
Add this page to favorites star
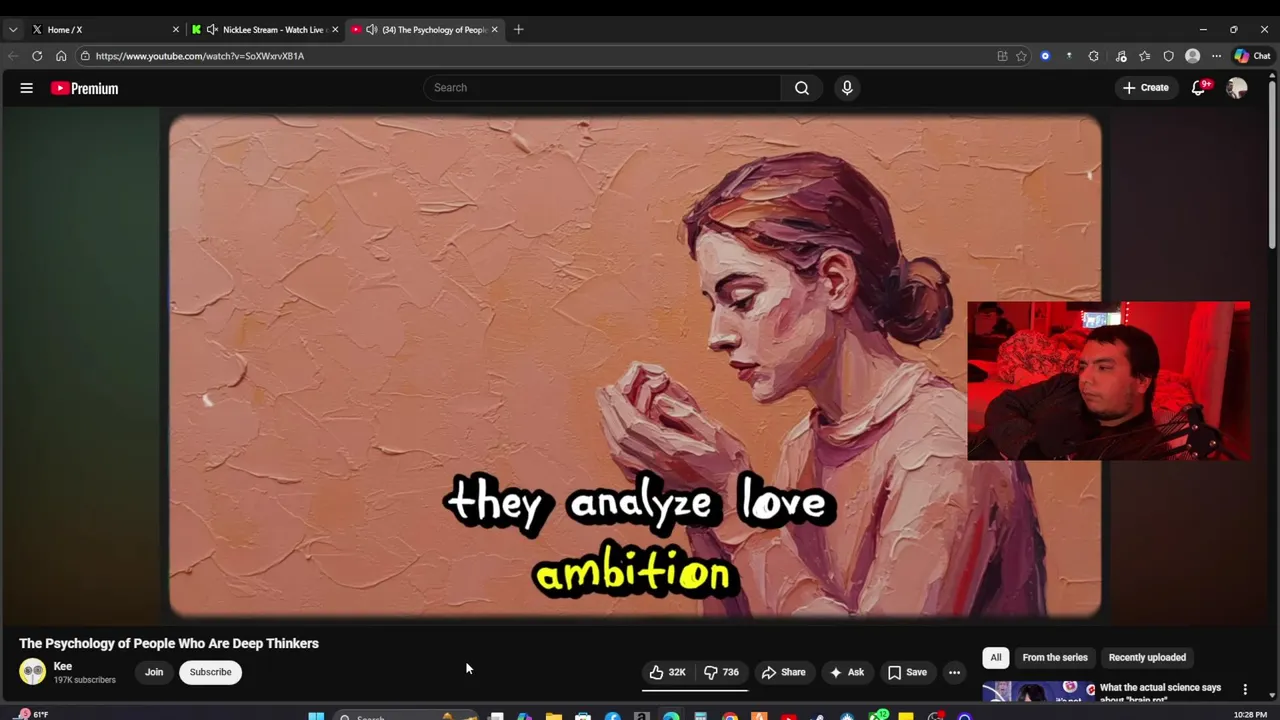1021,56
